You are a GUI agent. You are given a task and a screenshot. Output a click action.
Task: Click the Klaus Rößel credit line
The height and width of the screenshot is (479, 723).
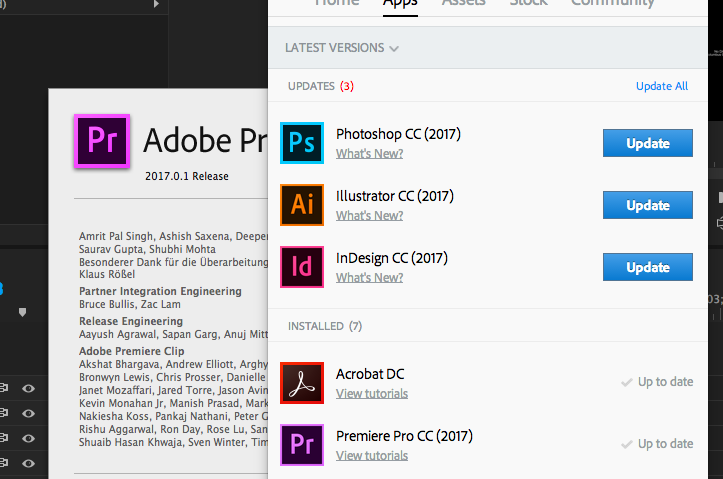pyautogui.click(x=107, y=274)
